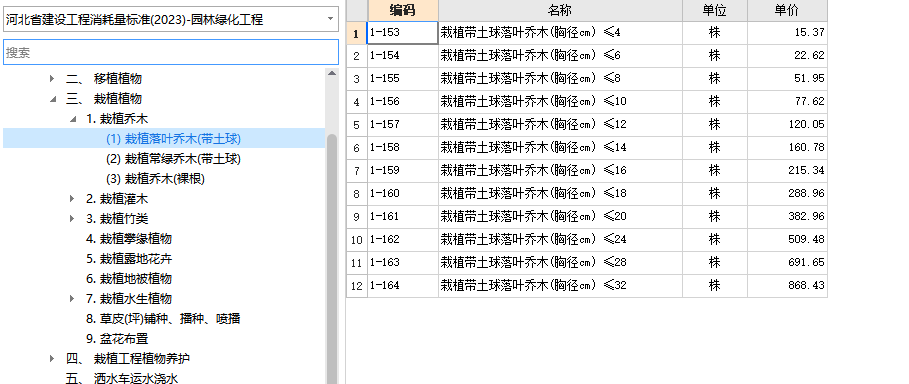Viewport: 909px width, 384px height.
Task: Select code cell 1-162
Action: [x=403, y=240]
